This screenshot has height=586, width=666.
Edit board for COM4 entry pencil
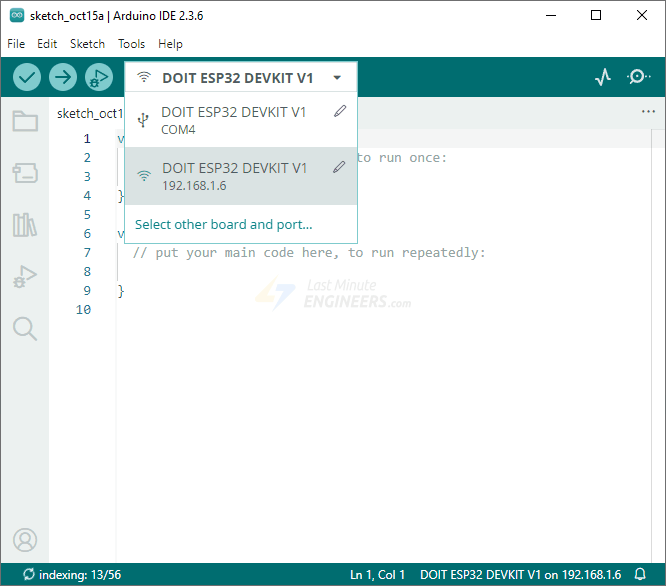click(340, 111)
